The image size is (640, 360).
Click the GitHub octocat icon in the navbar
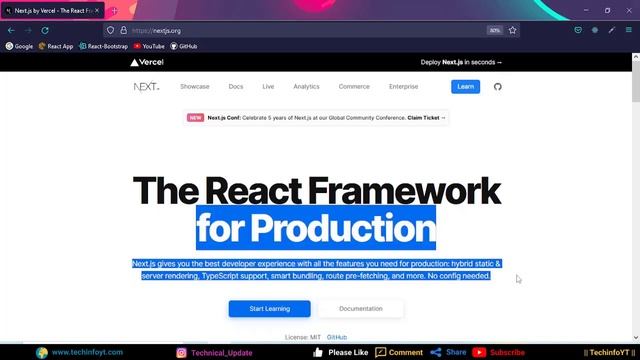pos(498,87)
